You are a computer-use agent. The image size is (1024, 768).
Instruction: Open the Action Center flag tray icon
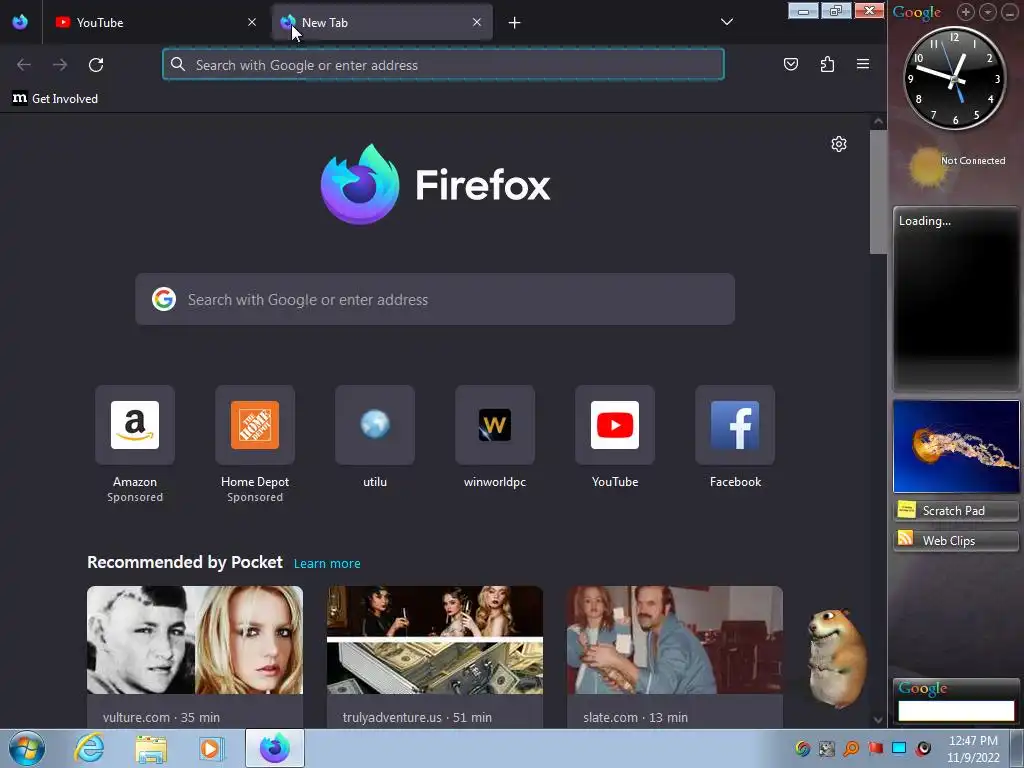click(875, 748)
